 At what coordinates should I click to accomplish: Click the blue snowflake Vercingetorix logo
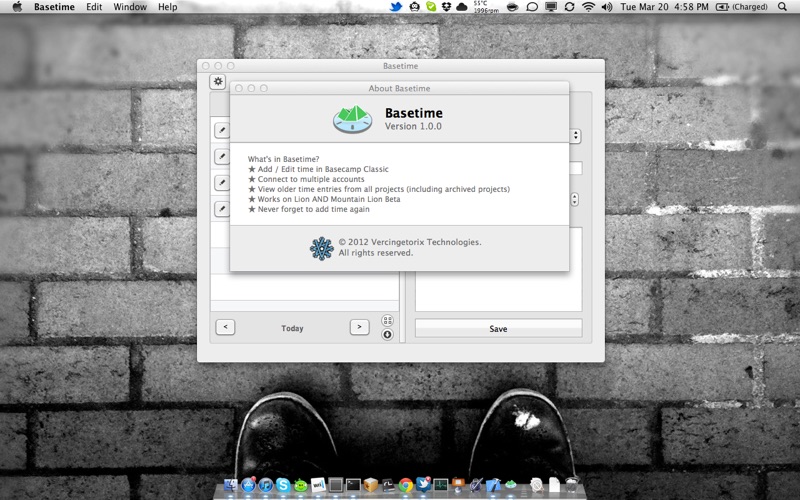pos(321,248)
